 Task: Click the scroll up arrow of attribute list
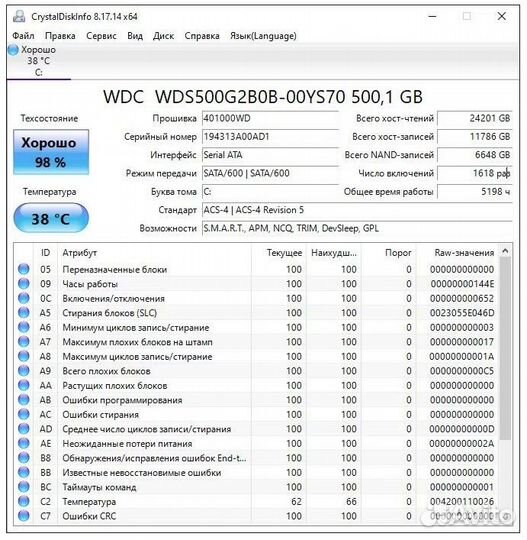point(505,251)
